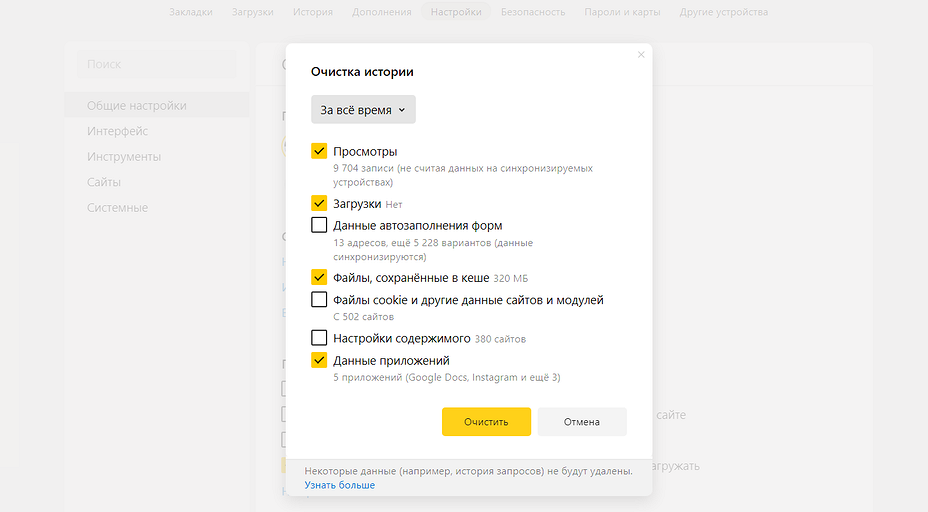This screenshot has width=928, height=512.
Task: Uncheck the 'Данные приложений' checkbox
Action: click(319, 360)
